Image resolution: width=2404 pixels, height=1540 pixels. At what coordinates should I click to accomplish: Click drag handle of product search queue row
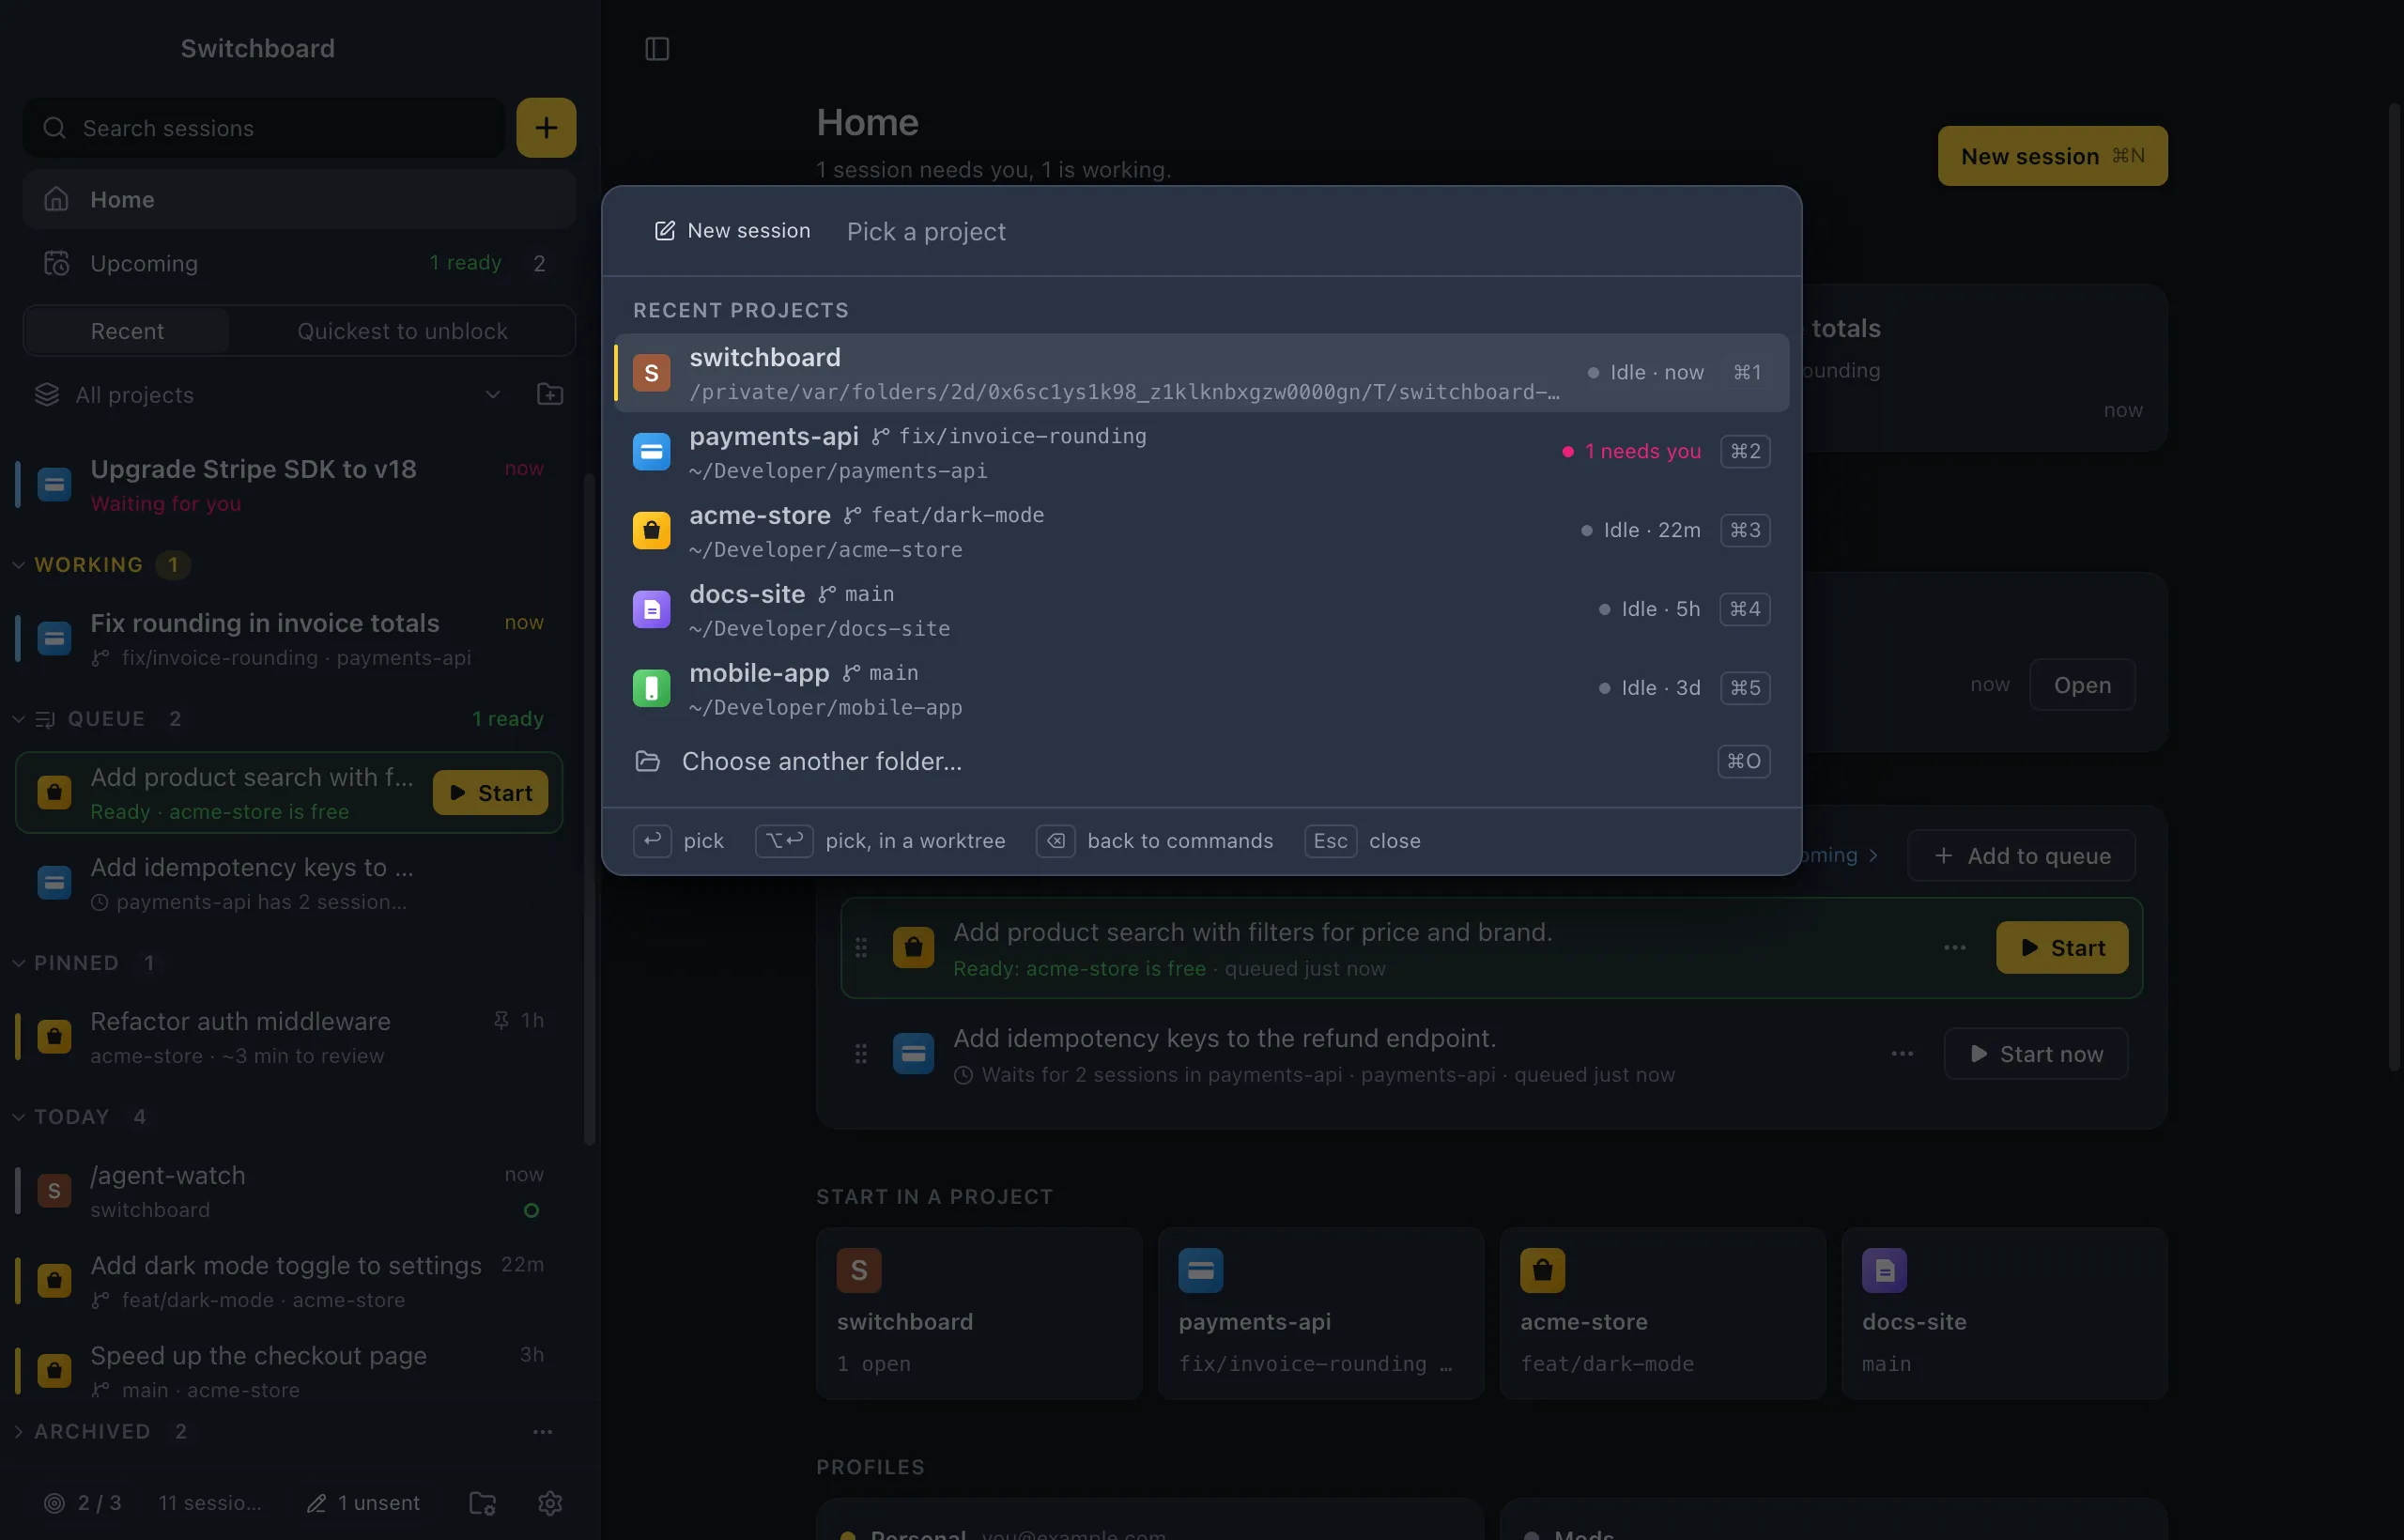point(861,947)
